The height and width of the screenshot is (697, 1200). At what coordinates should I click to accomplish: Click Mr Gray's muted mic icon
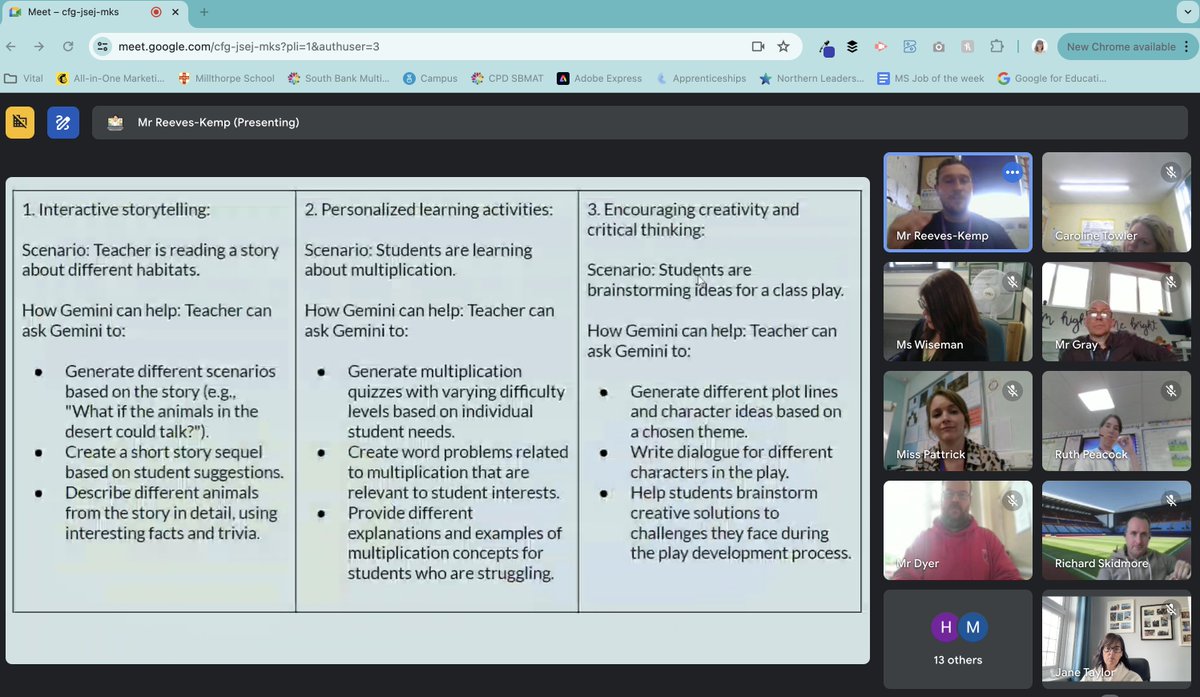(x=1170, y=282)
